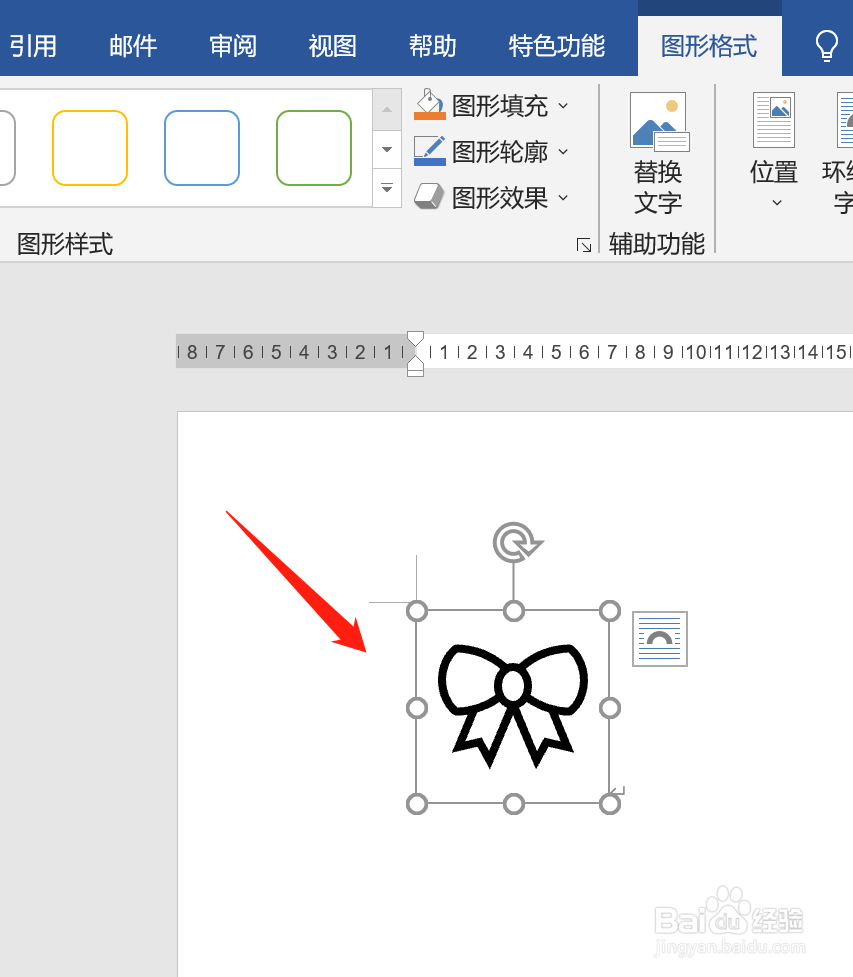The height and width of the screenshot is (977, 853).
Task: Click the 图形填充 paint bucket icon
Action: [429, 105]
